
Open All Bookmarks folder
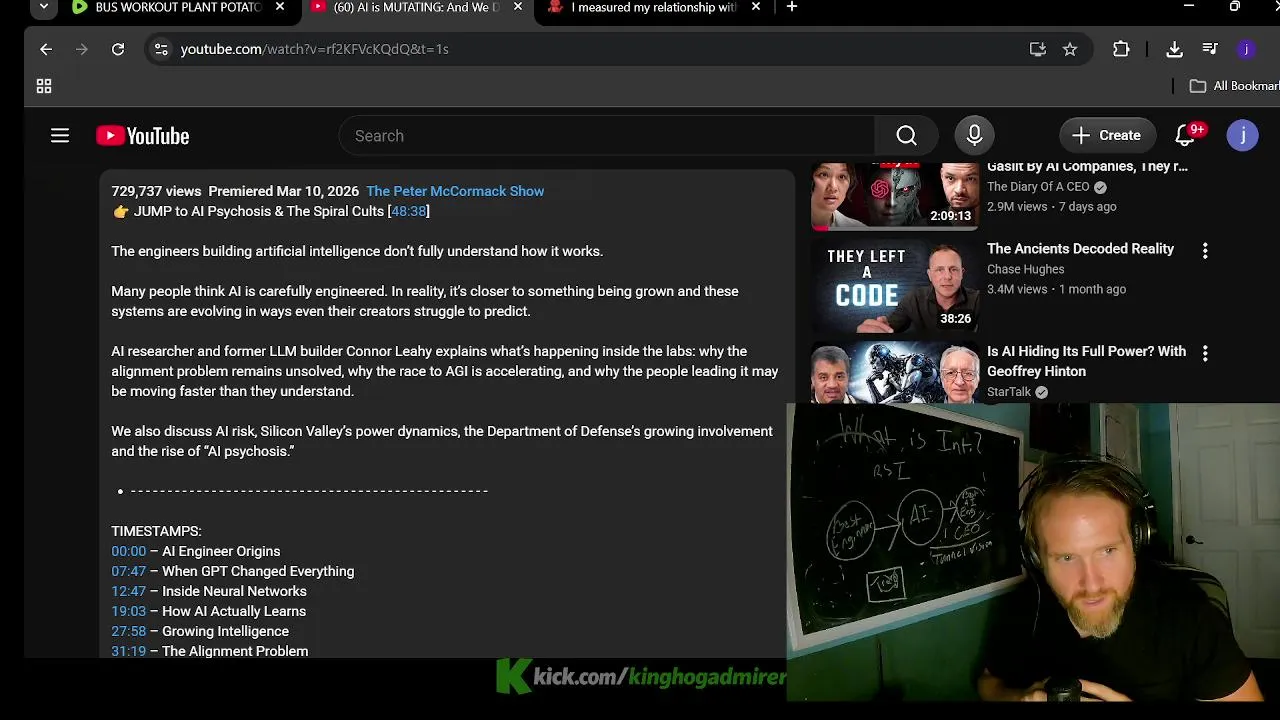(x=1234, y=86)
